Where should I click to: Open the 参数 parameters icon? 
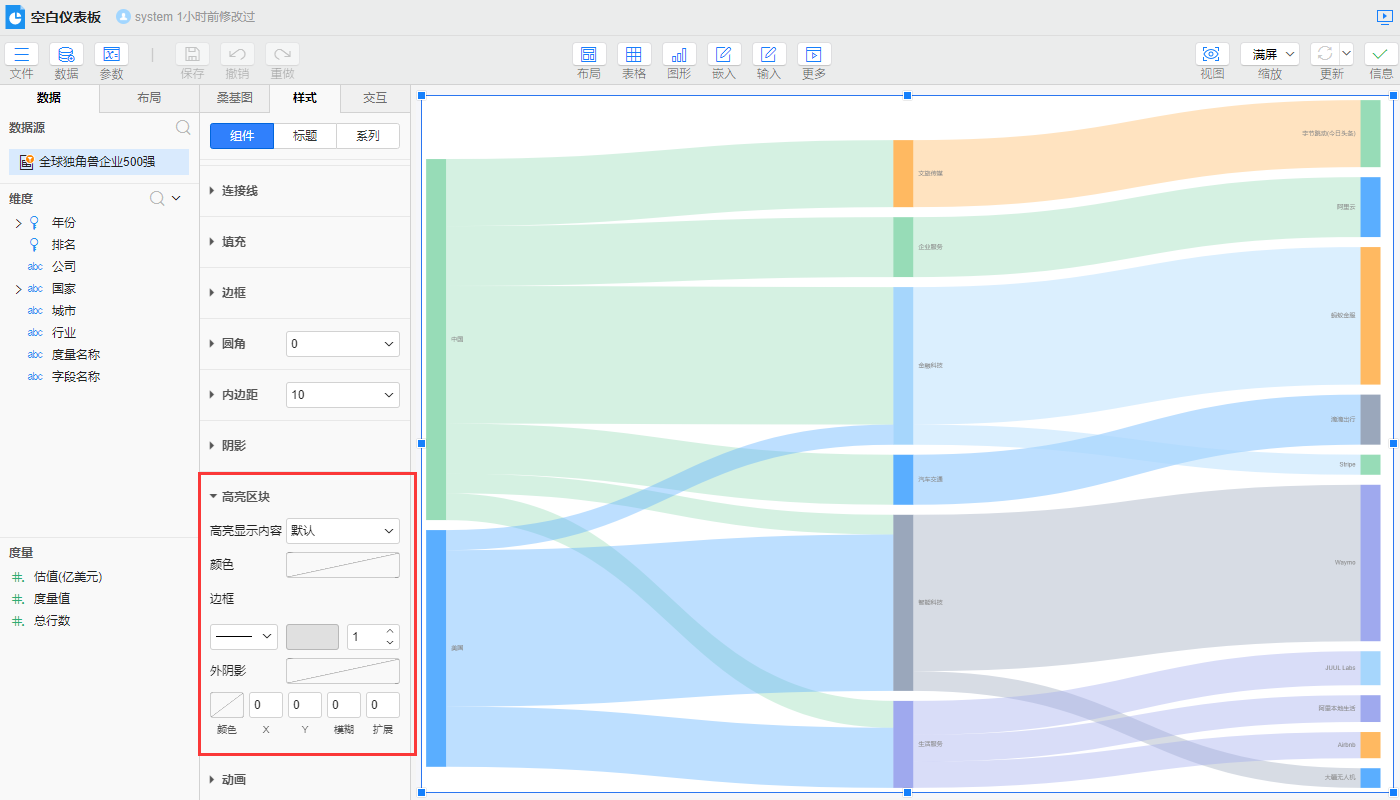[111, 55]
